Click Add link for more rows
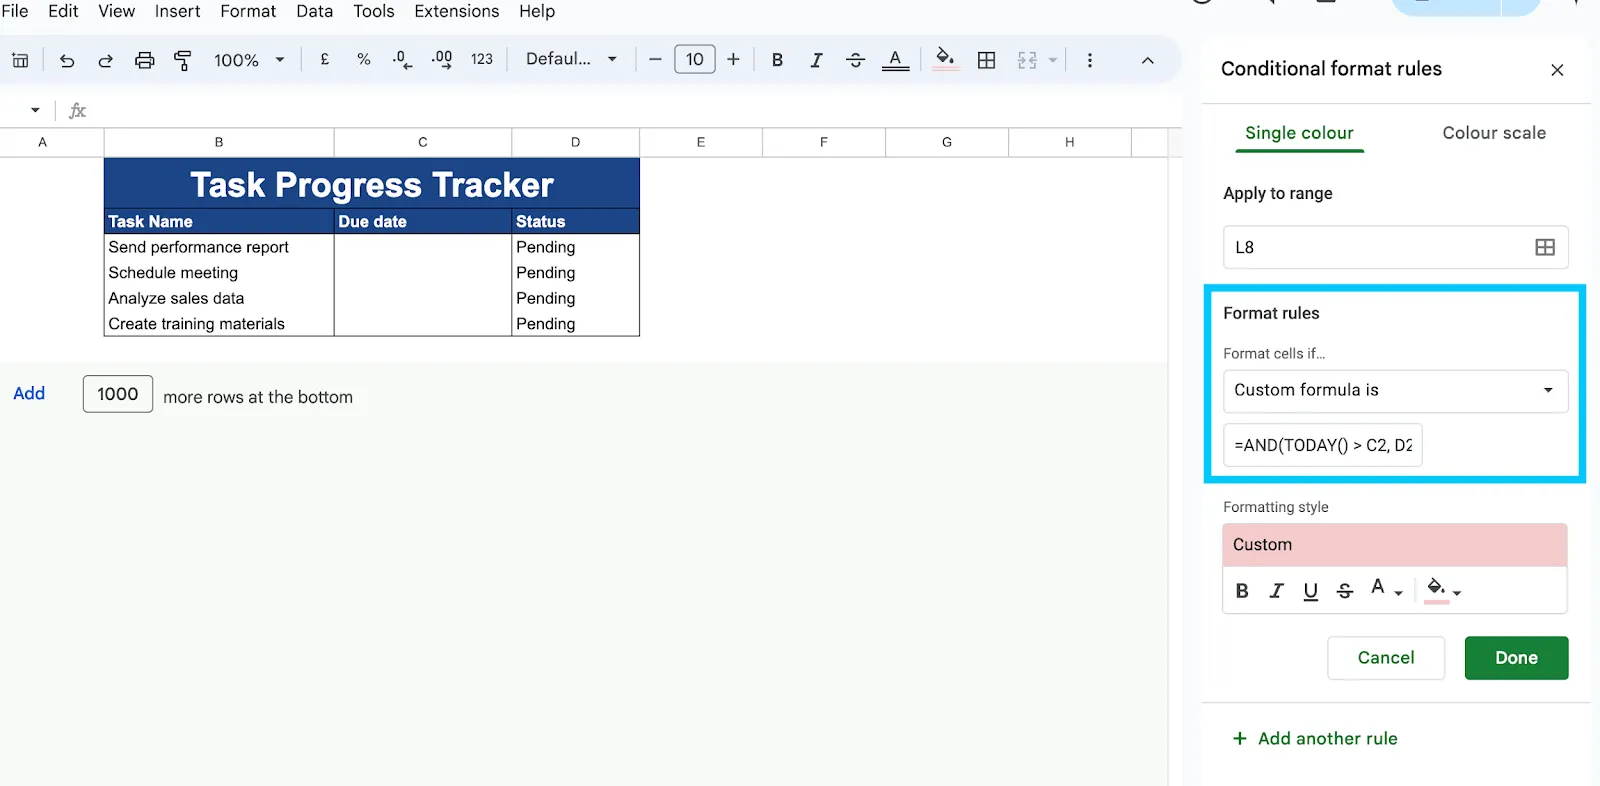 (29, 394)
